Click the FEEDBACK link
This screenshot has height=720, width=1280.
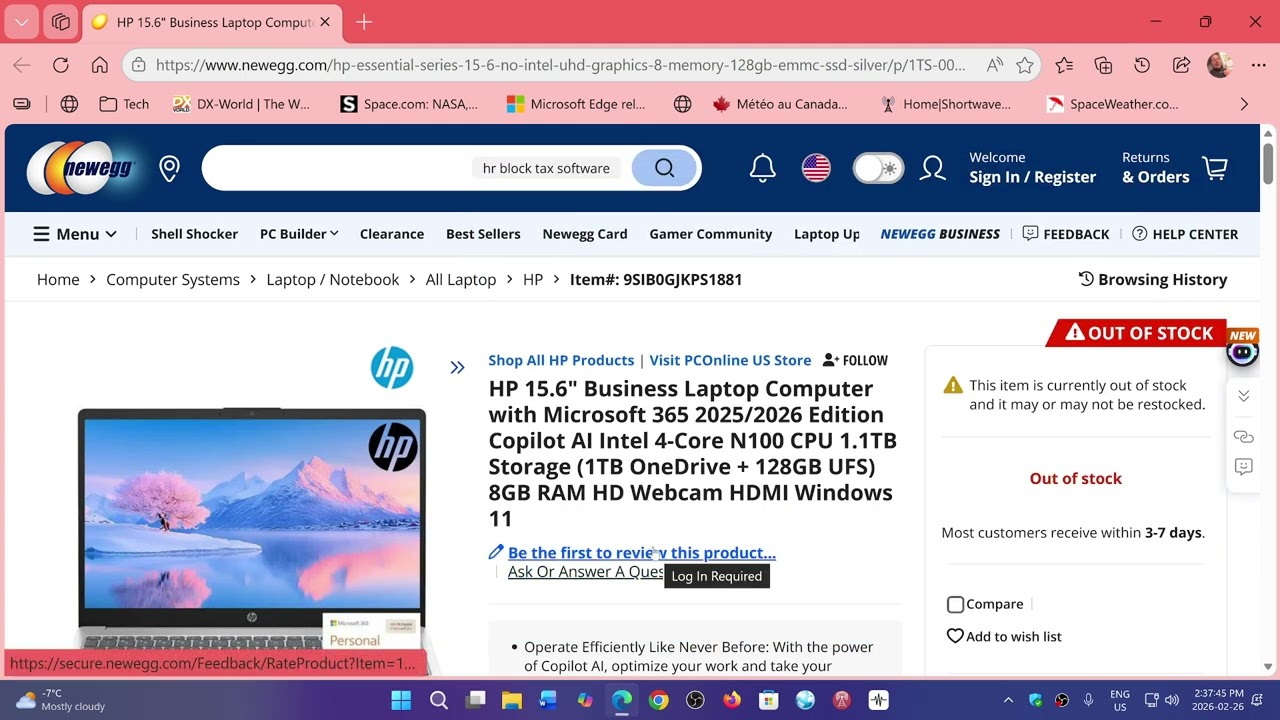(x=1066, y=234)
